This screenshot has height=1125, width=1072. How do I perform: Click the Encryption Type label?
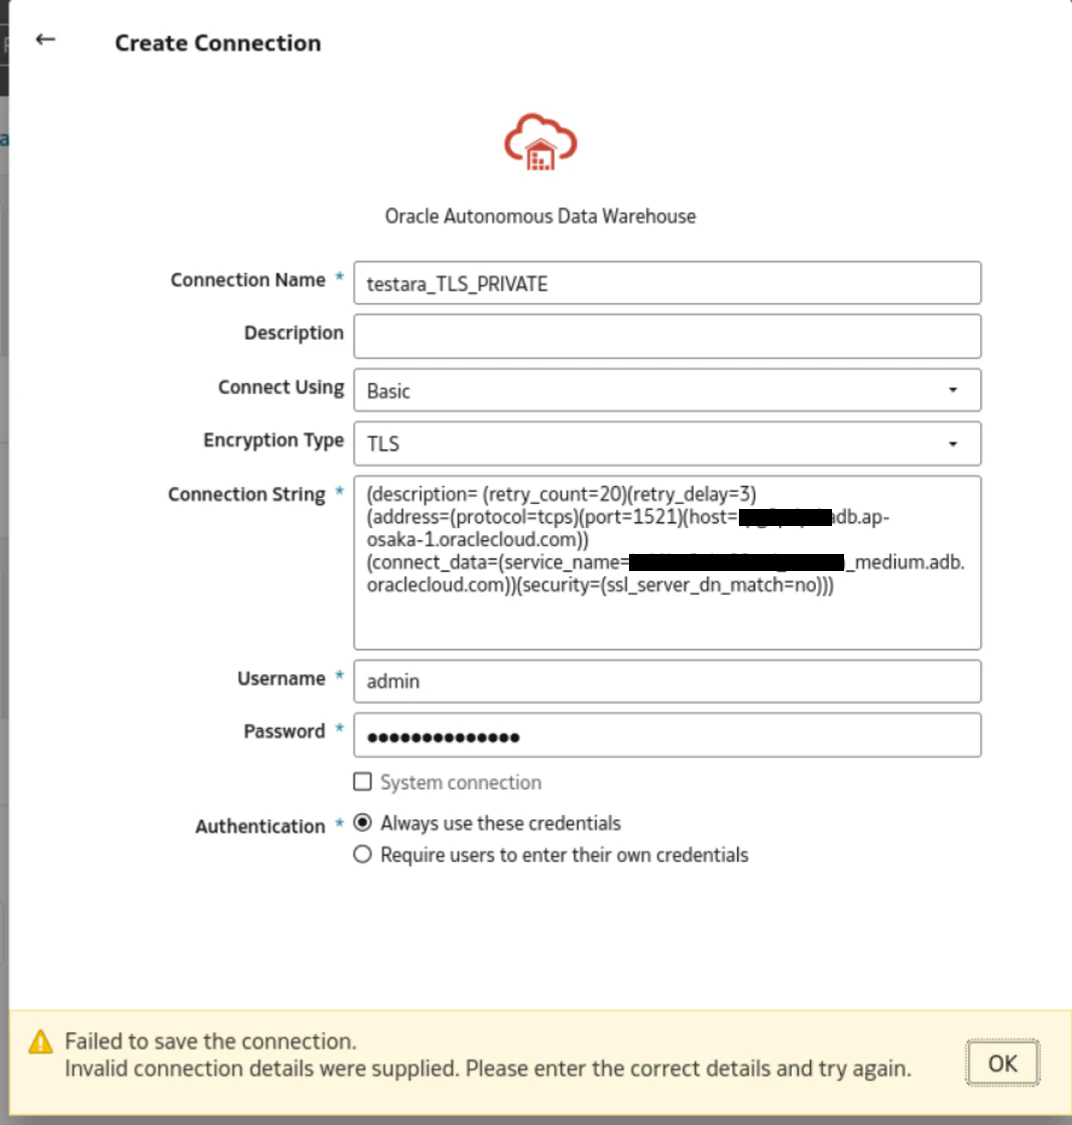tap(273, 440)
